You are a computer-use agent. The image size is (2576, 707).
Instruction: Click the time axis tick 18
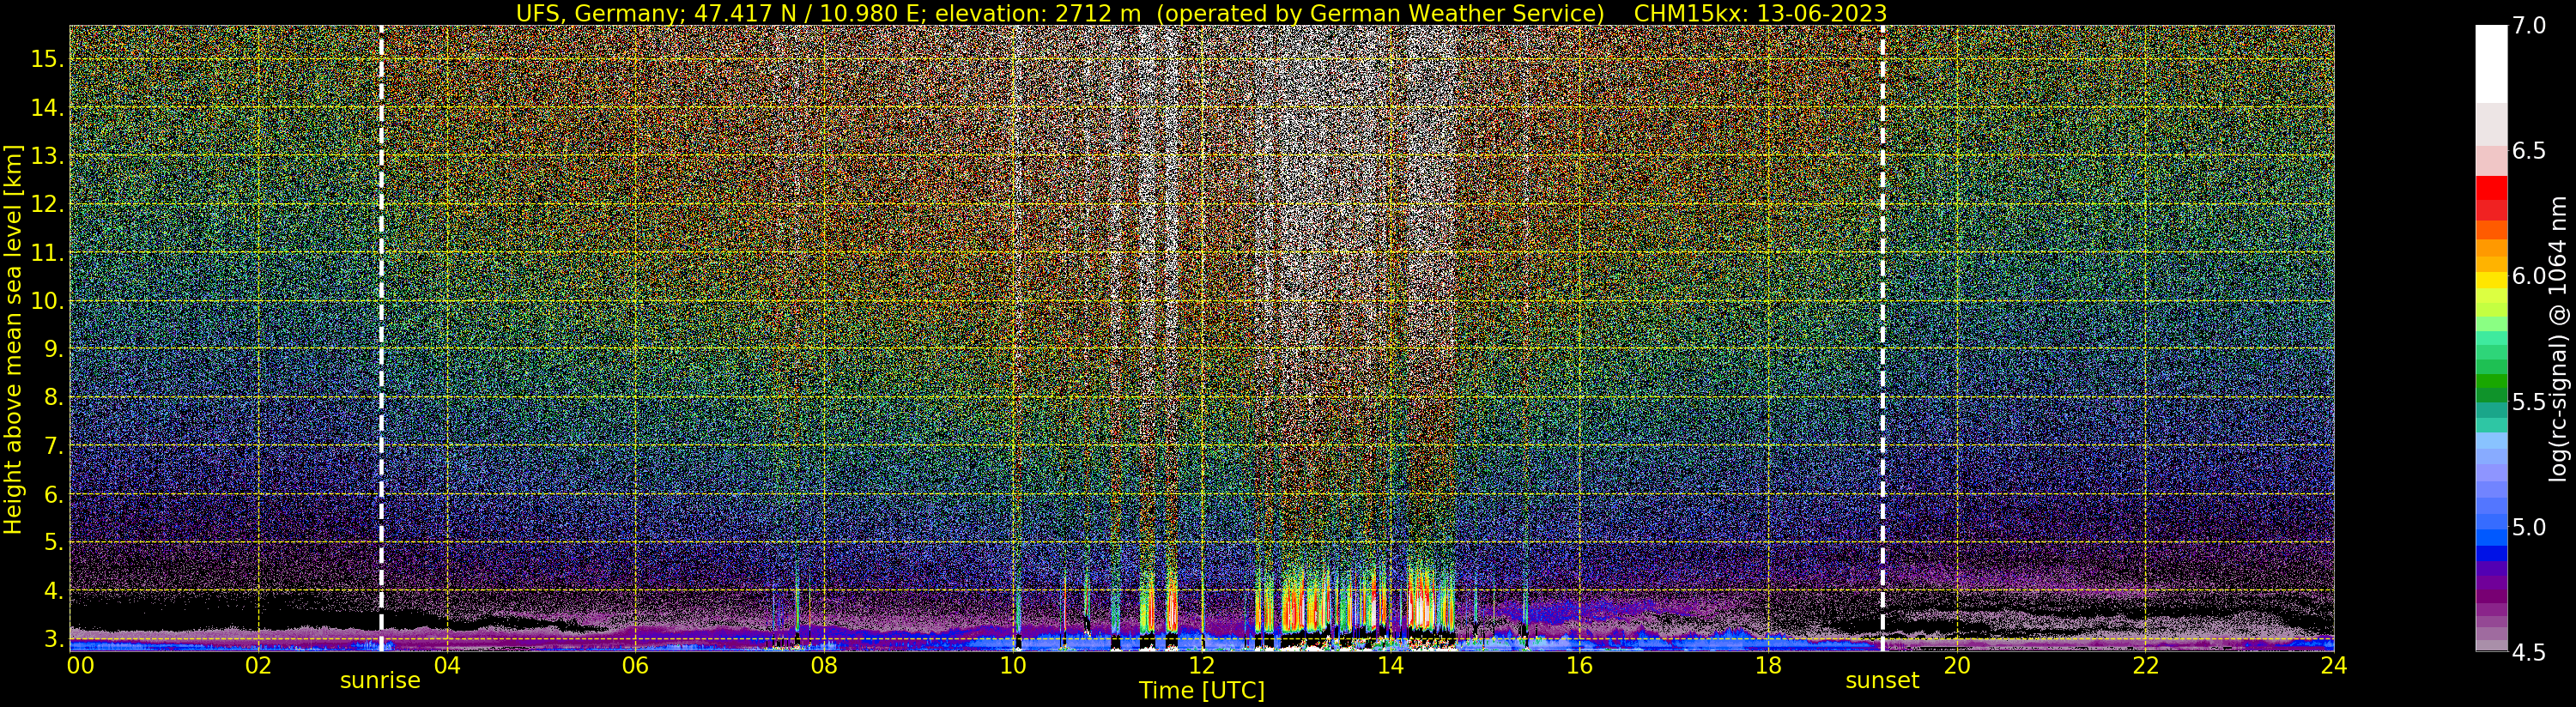pyautogui.click(x=1768, y=665)
